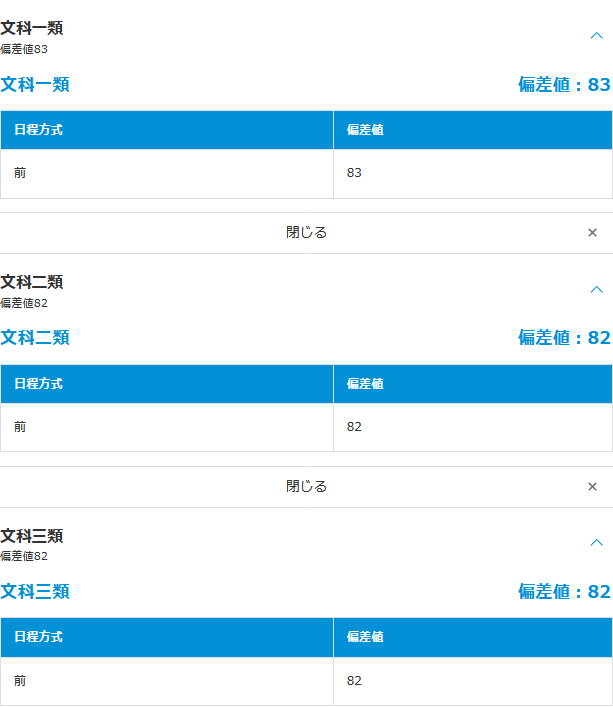Click 日程方式 header in 文科一類 table

pyautogui.click(x=38, y=130)
